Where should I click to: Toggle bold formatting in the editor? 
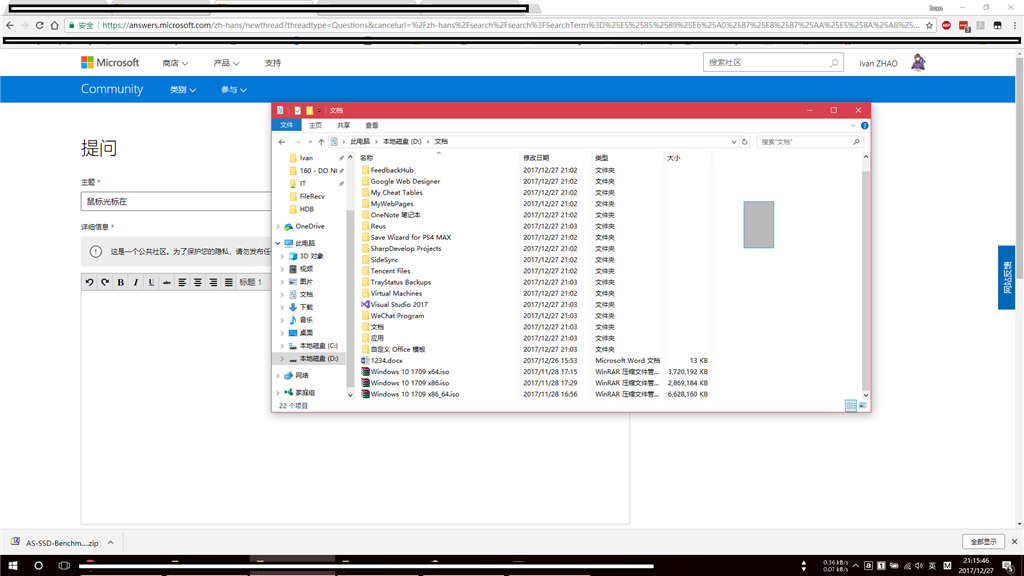pos(121,282)
